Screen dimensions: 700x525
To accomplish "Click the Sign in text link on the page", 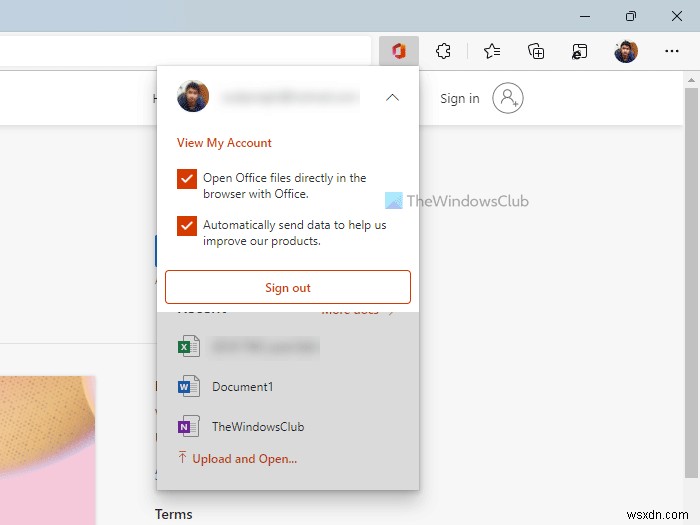I will click(x=459, y=98).
